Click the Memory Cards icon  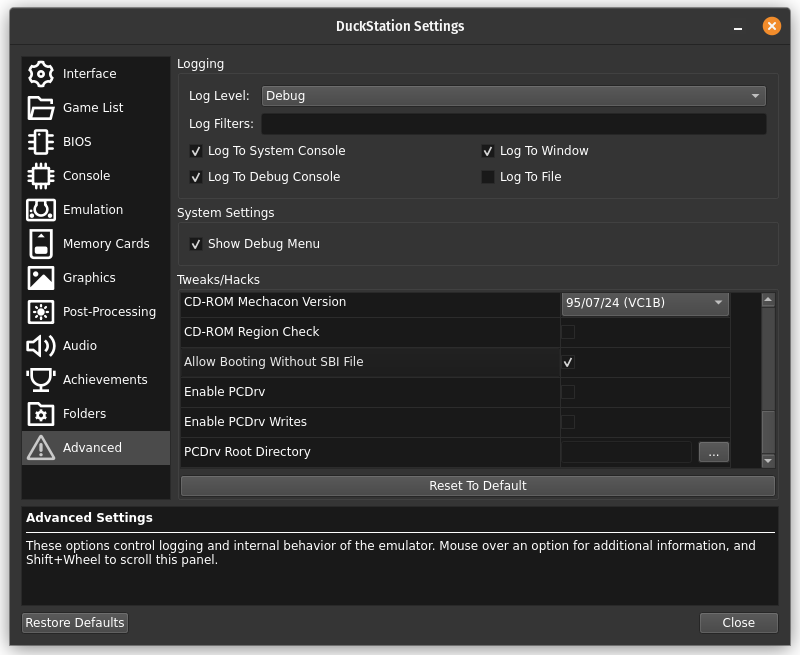(x=41, y=244)
